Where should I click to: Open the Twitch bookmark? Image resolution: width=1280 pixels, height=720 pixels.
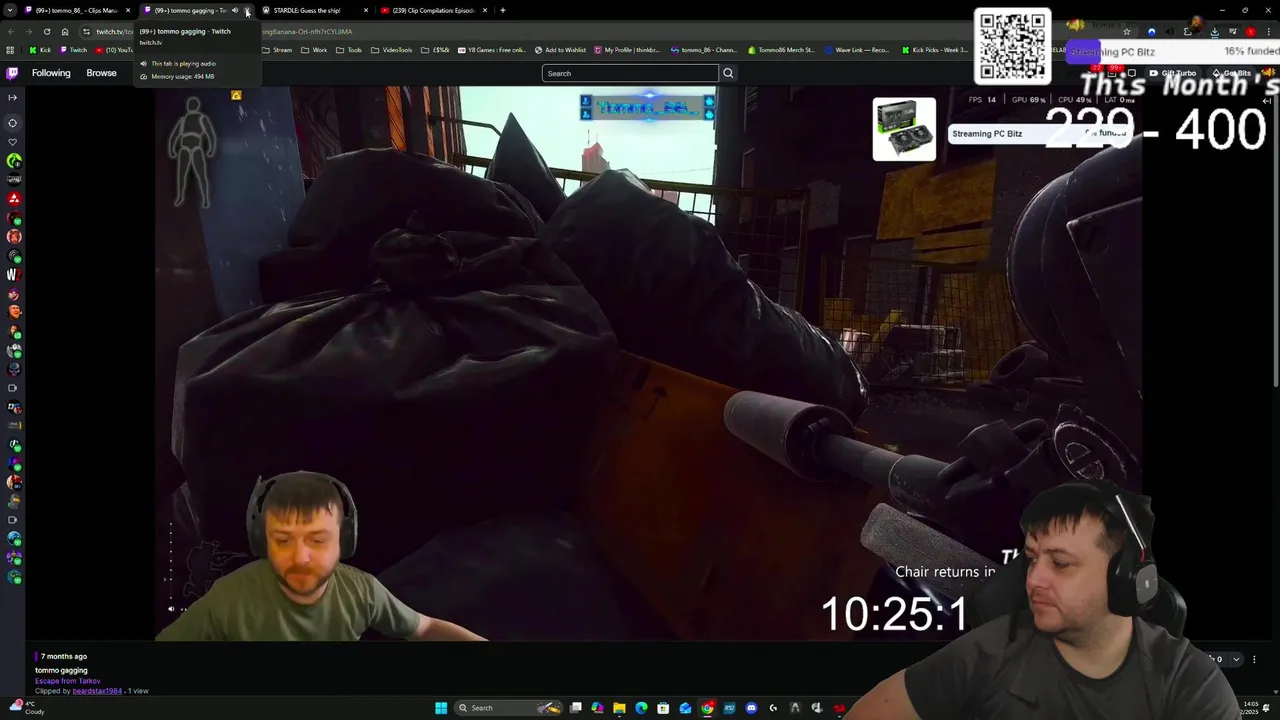[x=73, y=50]
